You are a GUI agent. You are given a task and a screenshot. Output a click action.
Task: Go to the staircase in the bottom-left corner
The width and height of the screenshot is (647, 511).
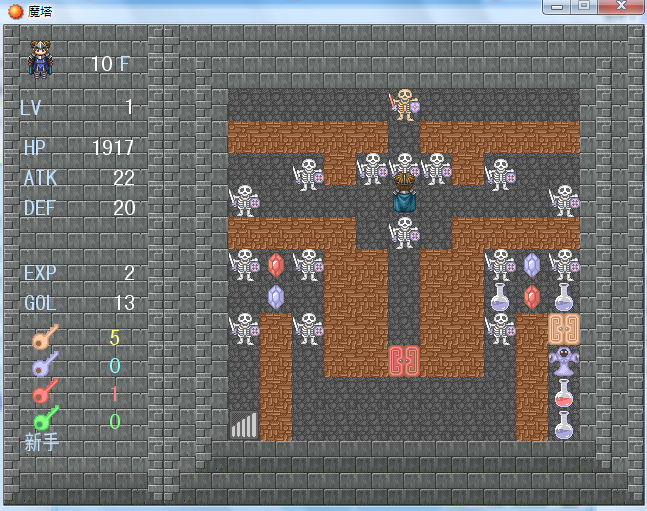coord(244,425)
